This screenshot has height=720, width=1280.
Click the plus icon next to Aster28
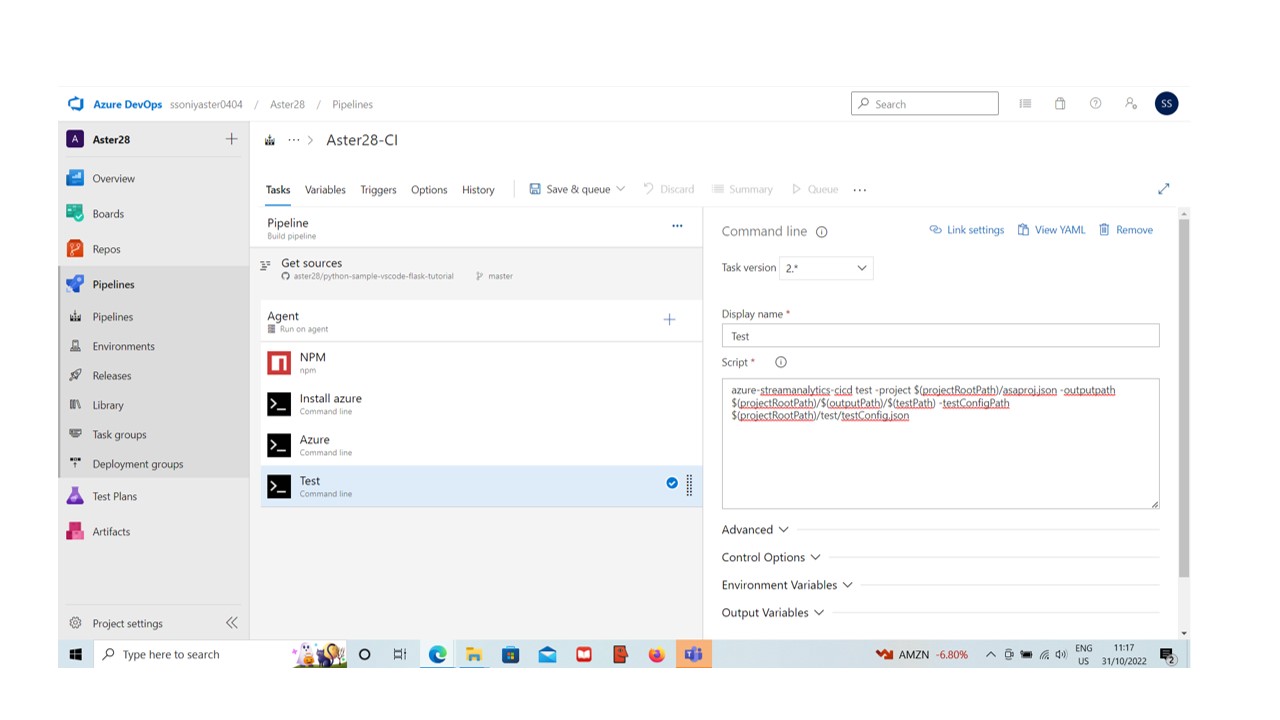tap(231, 139)
